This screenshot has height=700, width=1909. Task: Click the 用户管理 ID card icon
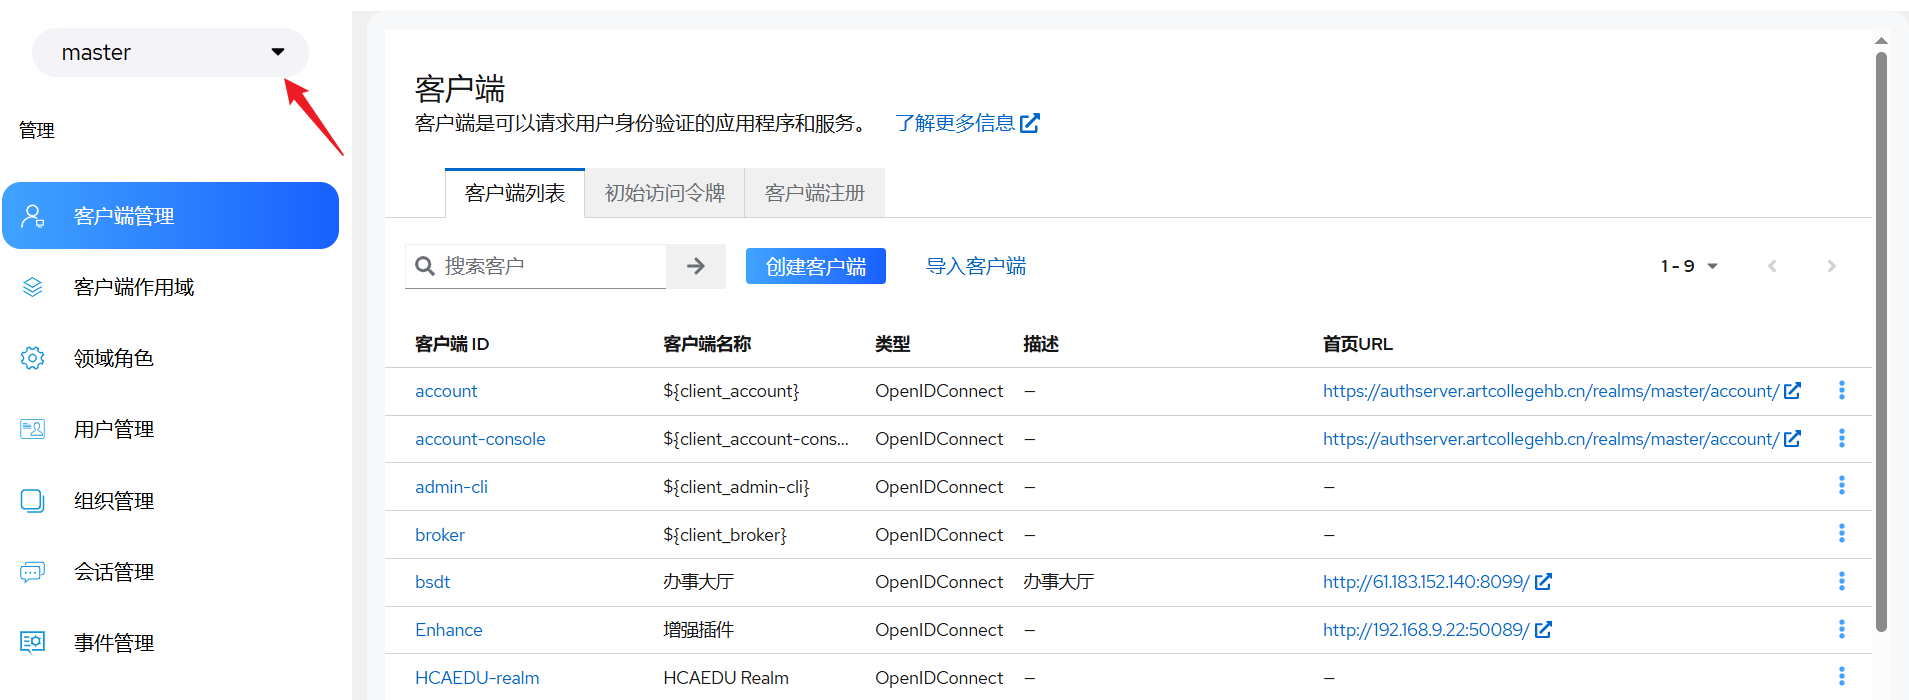click(33, 429)
